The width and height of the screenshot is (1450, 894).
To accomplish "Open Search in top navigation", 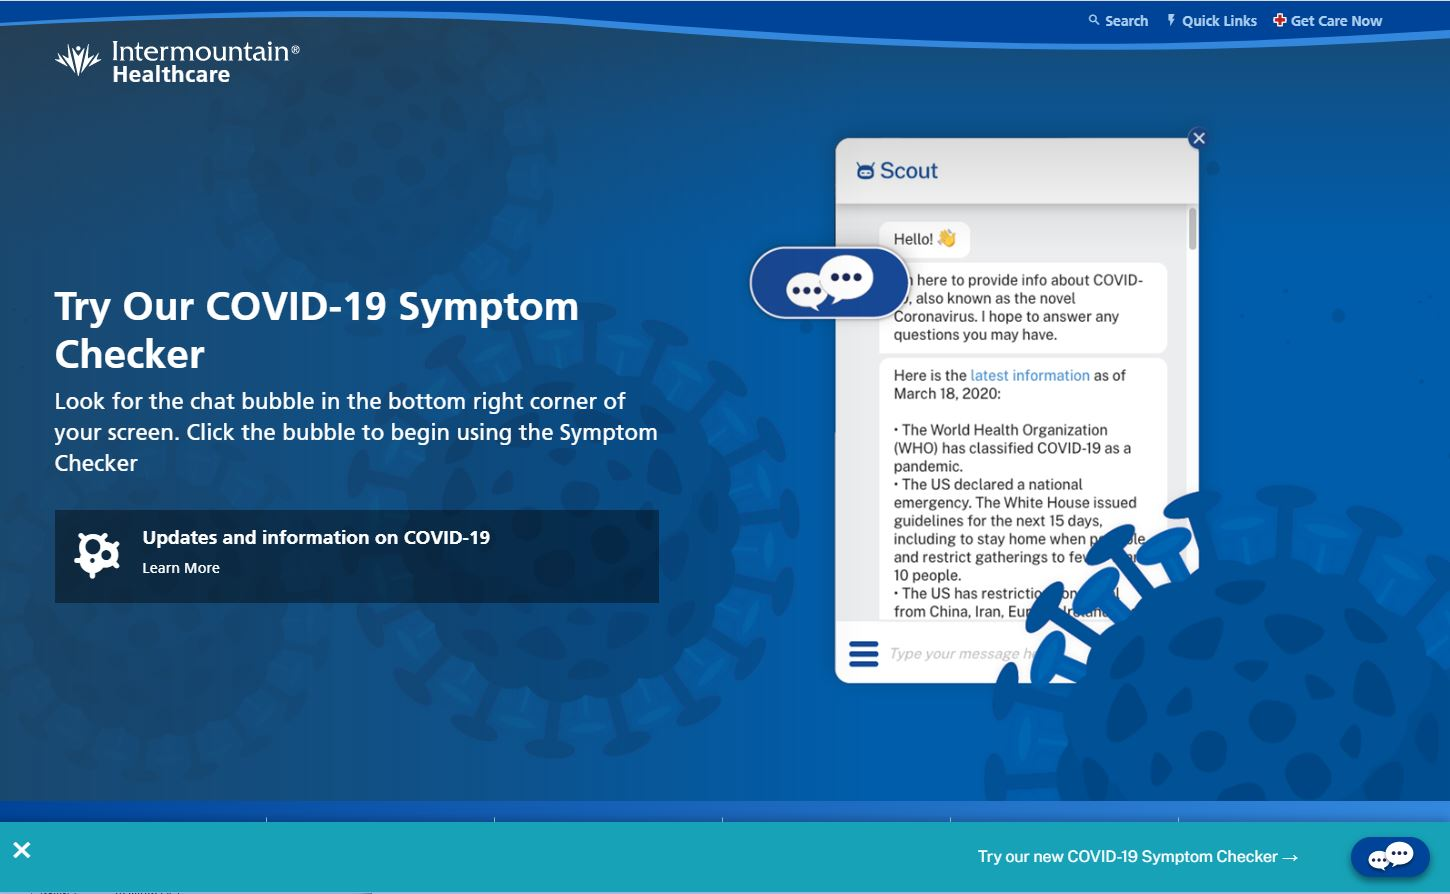I will (x=1118, y=21).
